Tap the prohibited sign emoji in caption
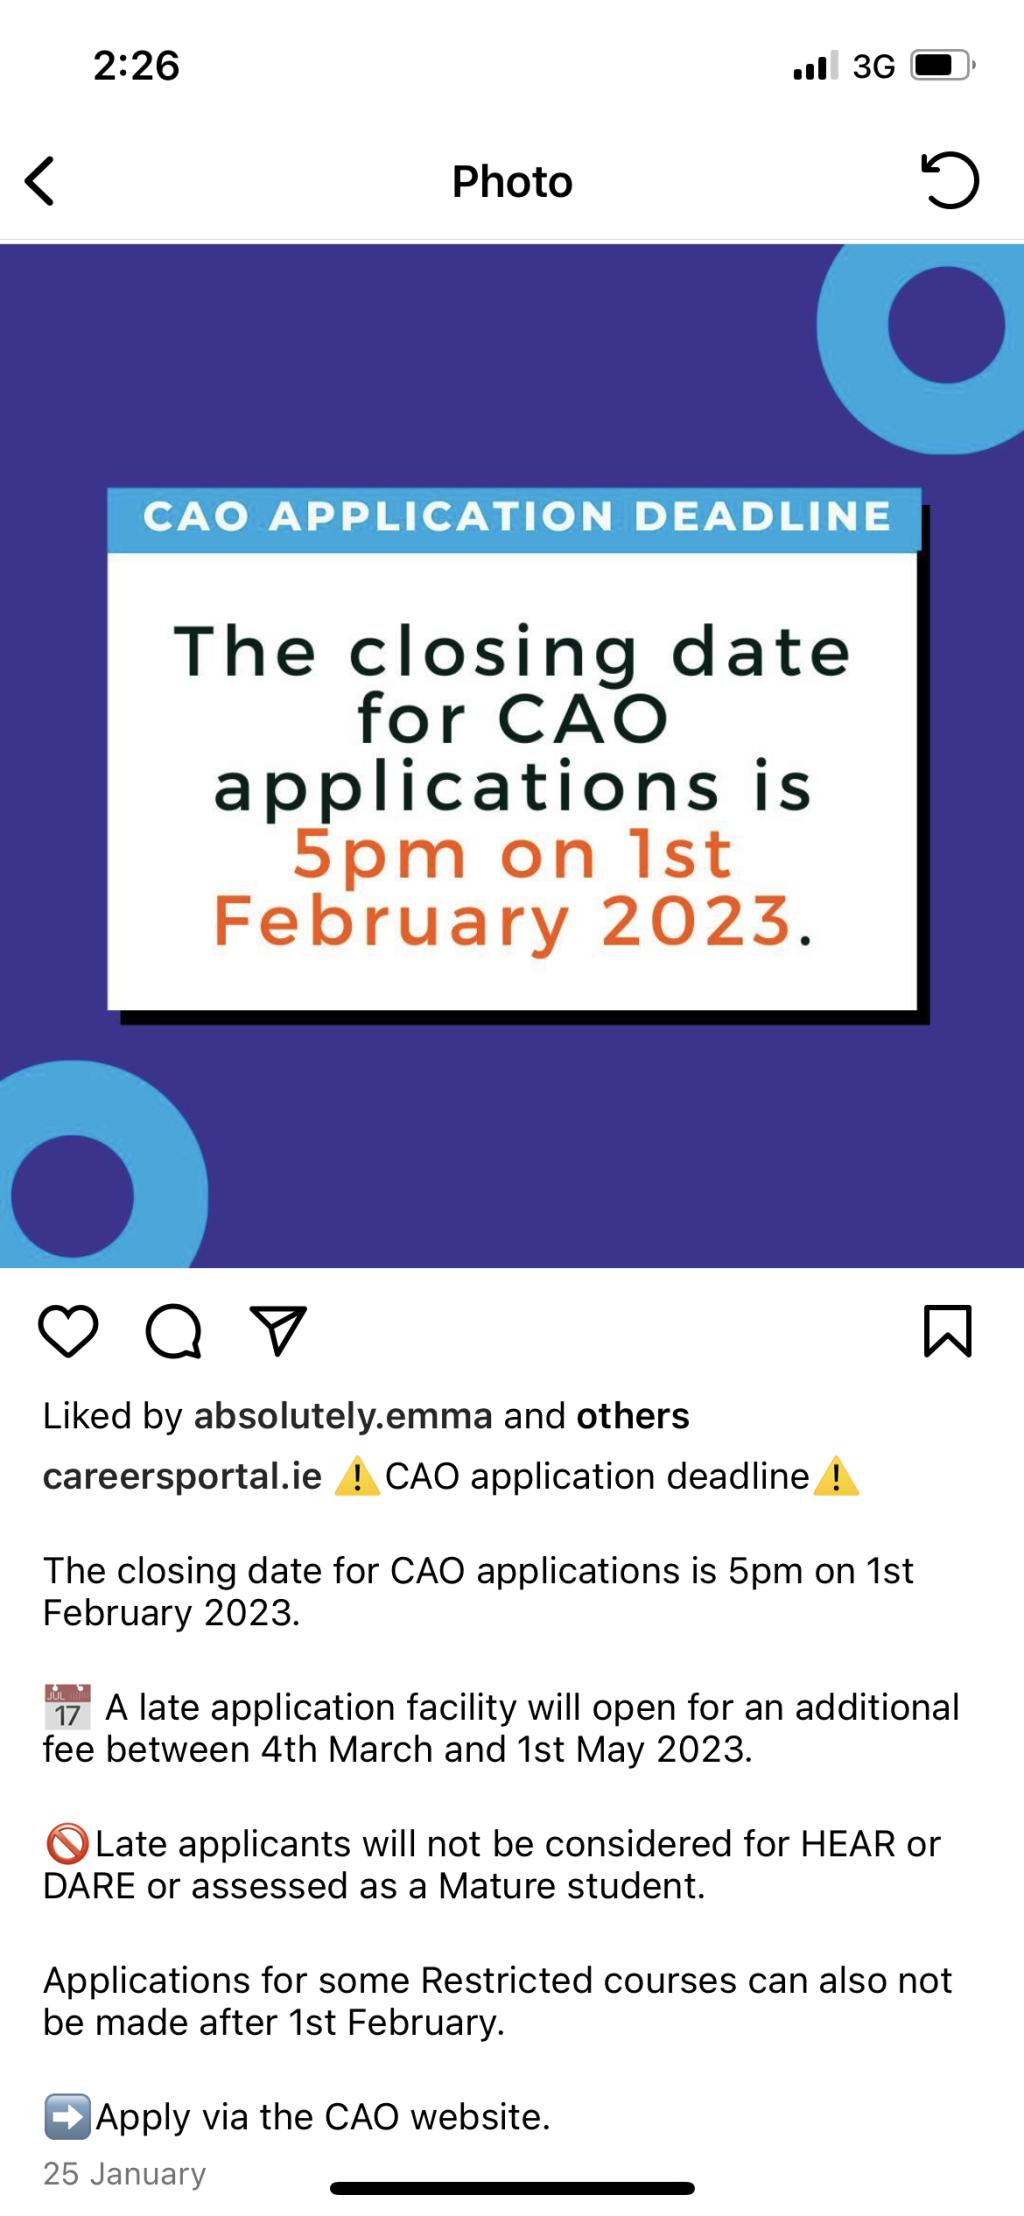 (67, 1843)
